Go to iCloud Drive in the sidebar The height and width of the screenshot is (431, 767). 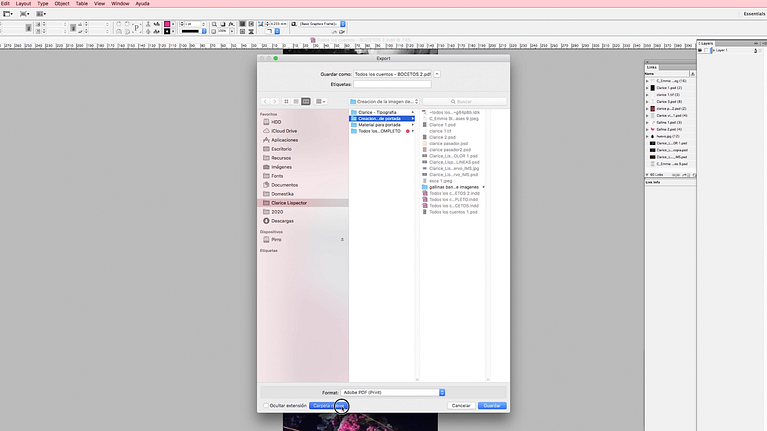tap(283, 131)
